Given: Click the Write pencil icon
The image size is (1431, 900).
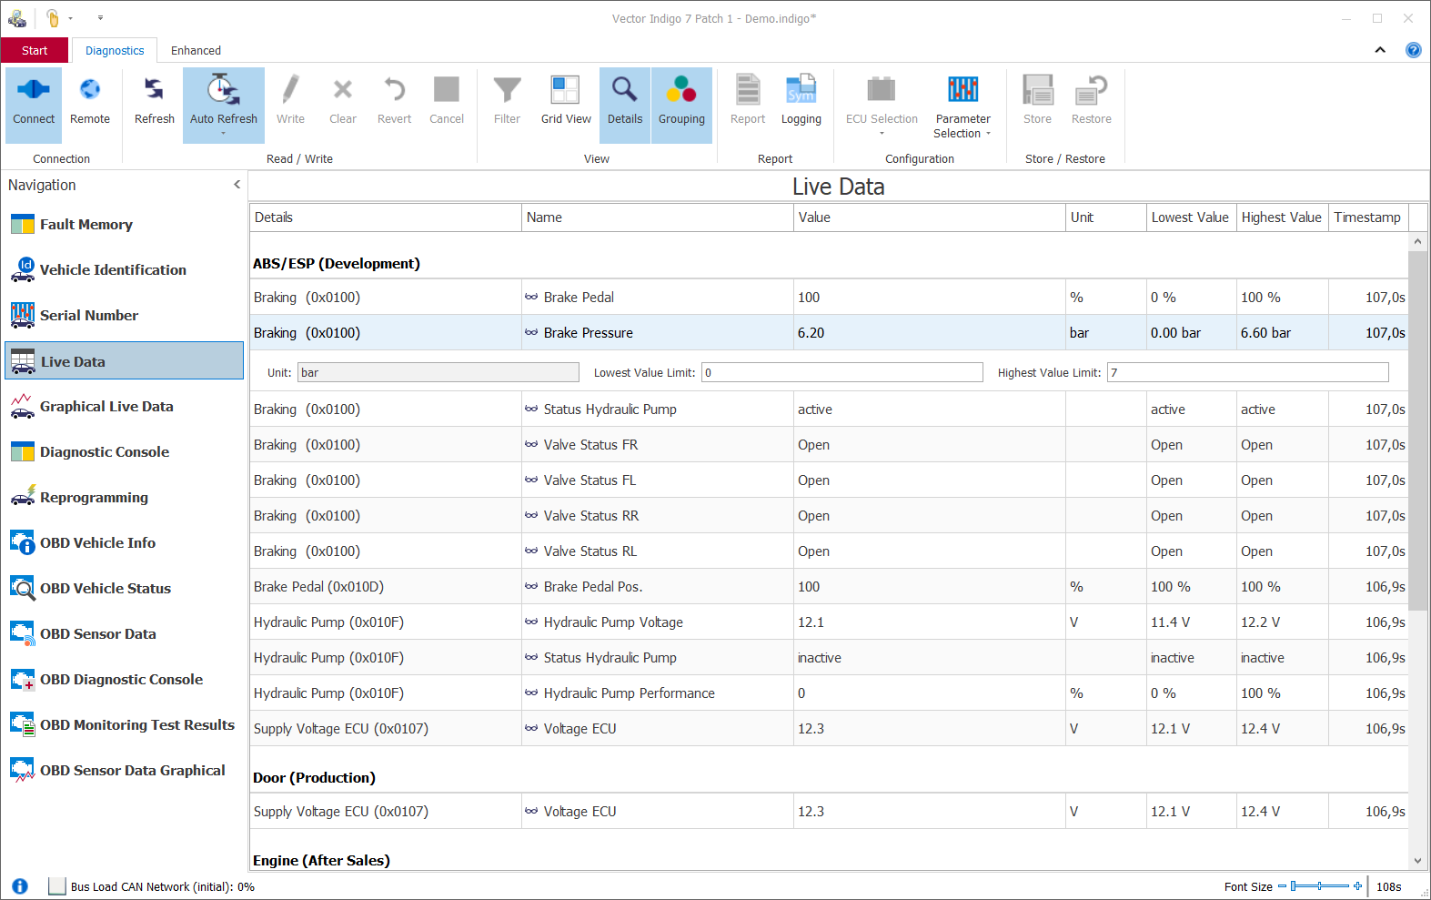Looking at the screenshot, I should coord(291,90).
